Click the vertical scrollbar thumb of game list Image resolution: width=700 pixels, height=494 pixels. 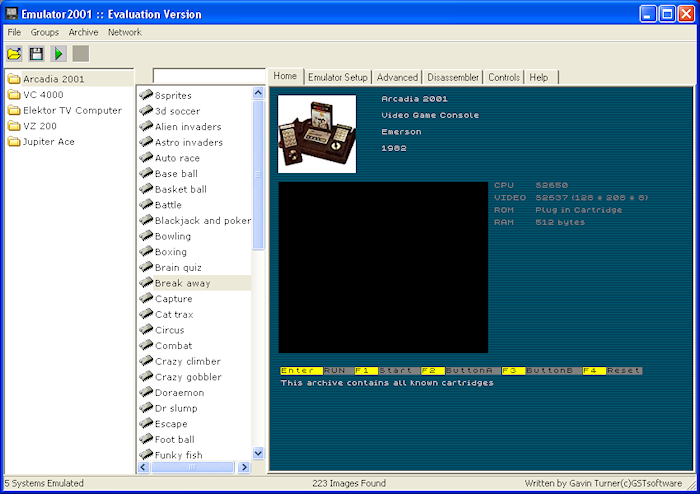tap(258, 174)
